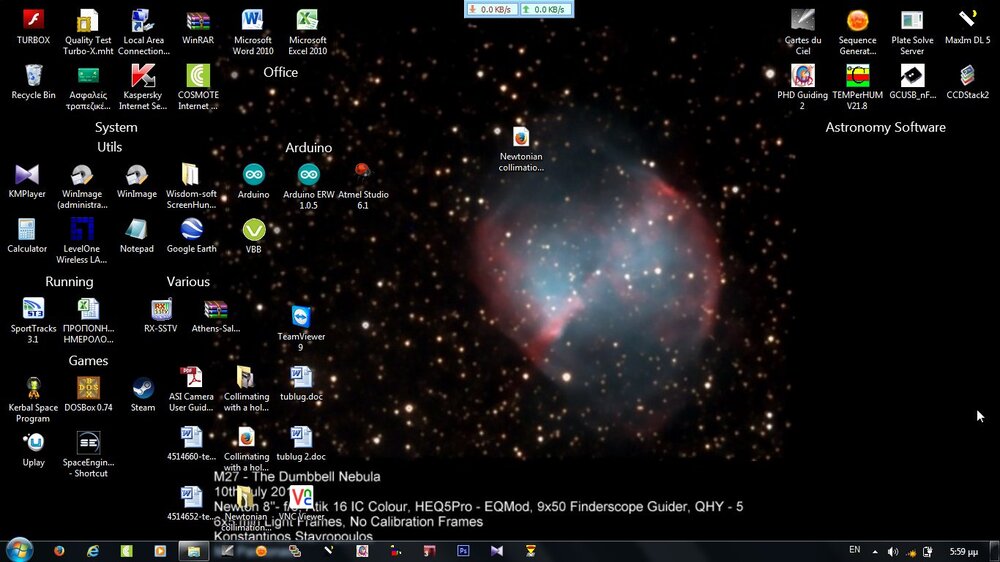Select the Sequence Generator desktop icon
1000x562 pixels.
(857, 21)
